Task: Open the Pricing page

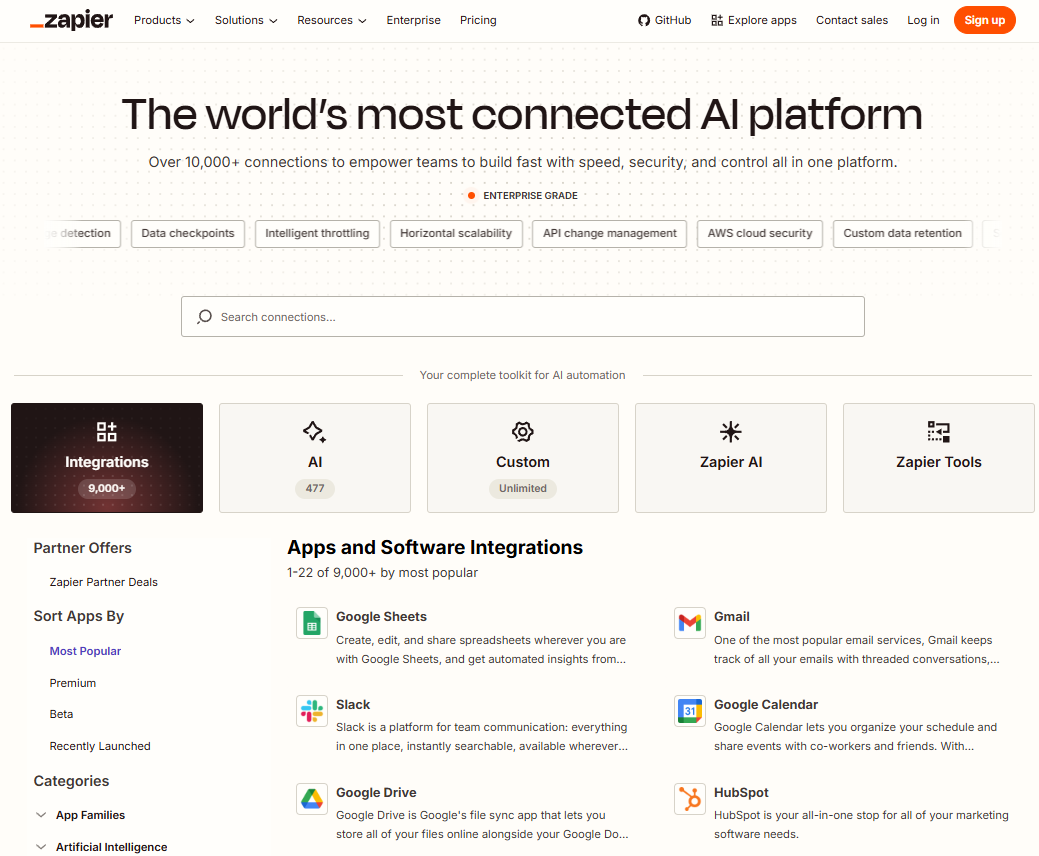Action: 478,21
